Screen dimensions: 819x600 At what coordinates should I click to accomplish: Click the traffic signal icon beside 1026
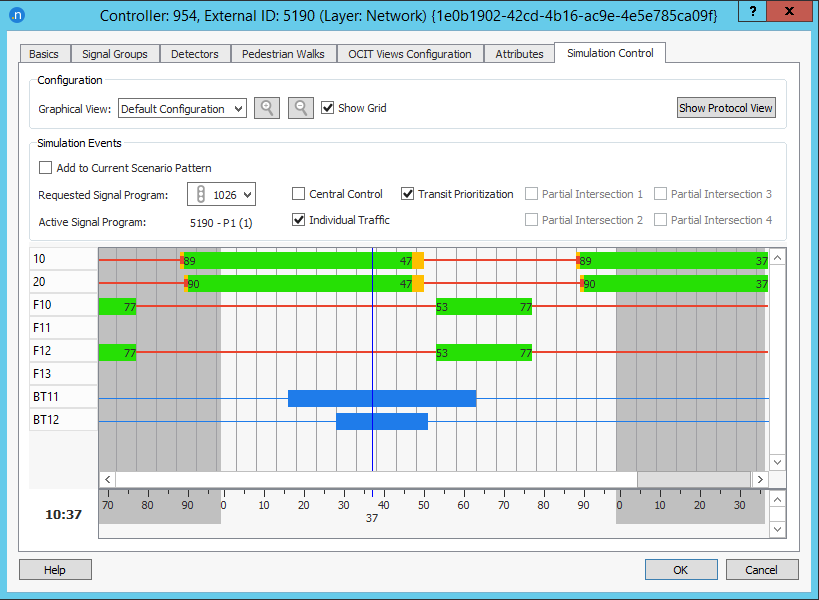point(200,194)
